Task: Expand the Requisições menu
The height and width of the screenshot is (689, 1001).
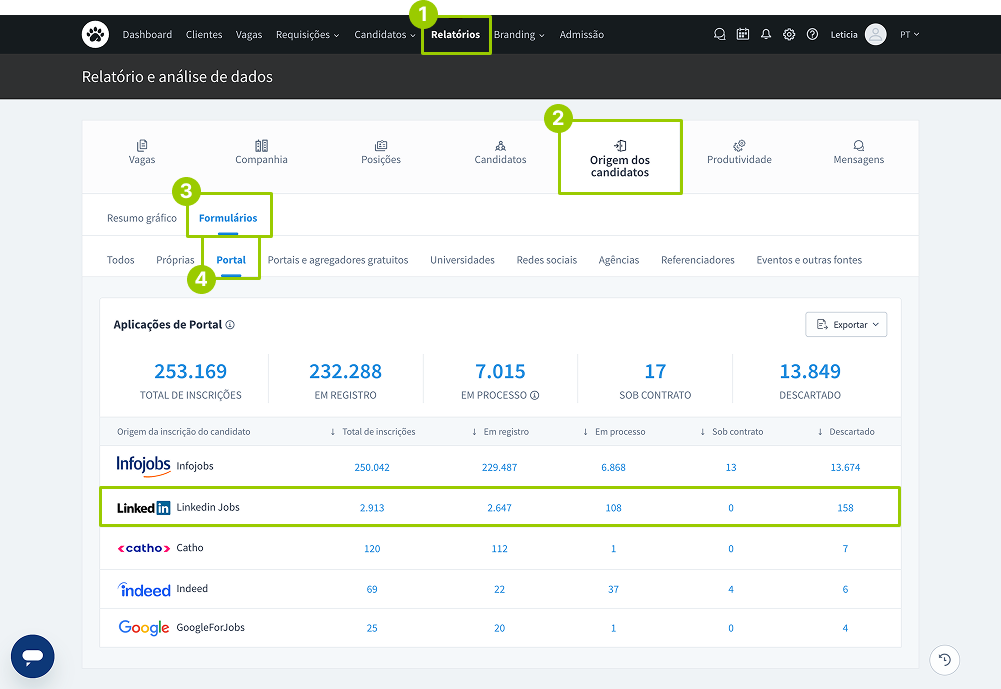Action: pyautogui.click(x=307, y=34)
